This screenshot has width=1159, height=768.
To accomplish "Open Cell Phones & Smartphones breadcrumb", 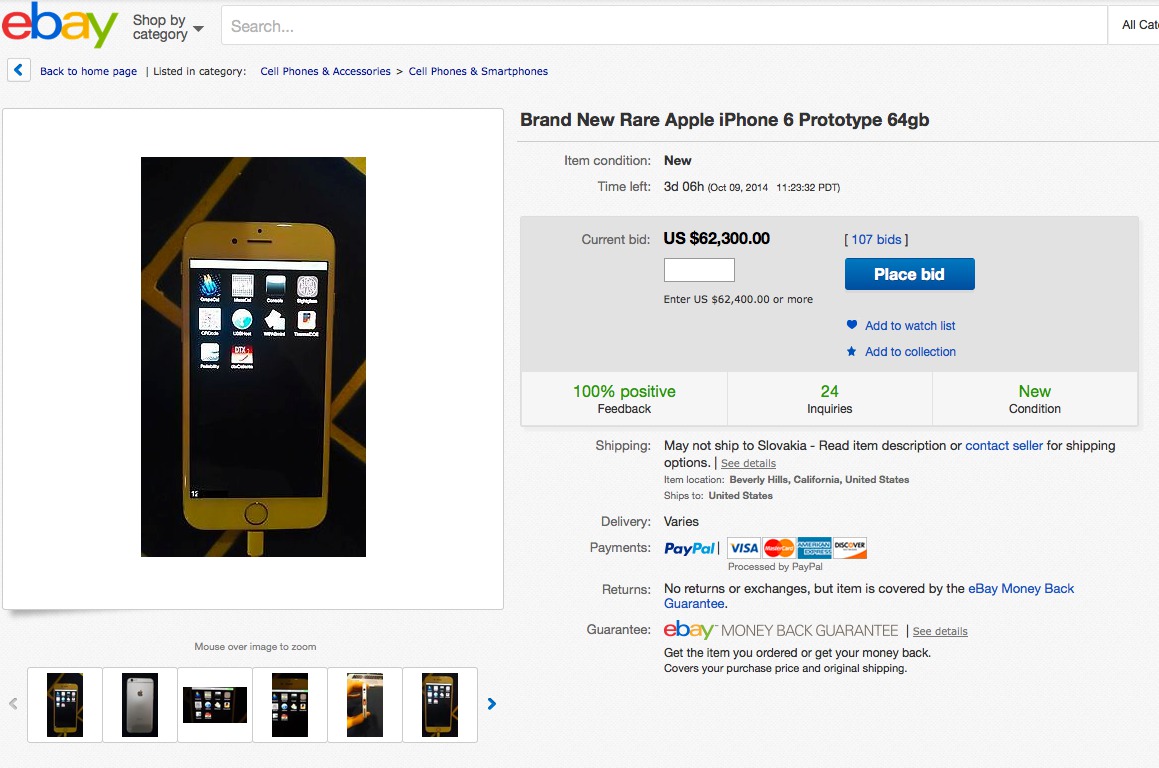I will [478, 72].
